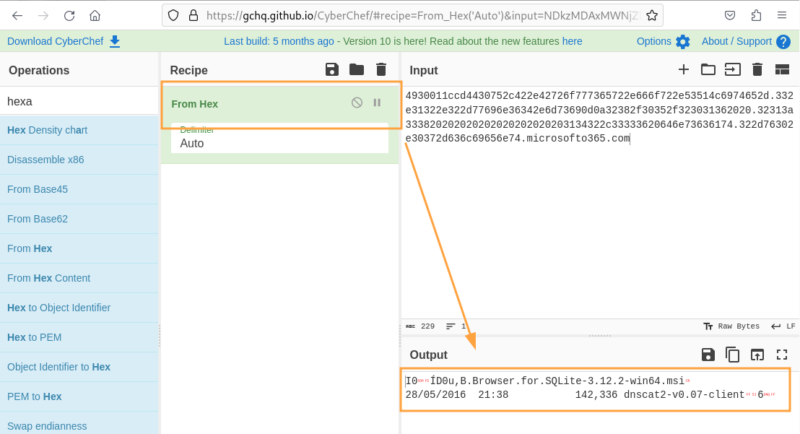Open tracking protection shield info
The height and width of the screenshot is (434, 800).
click(173, 16)
